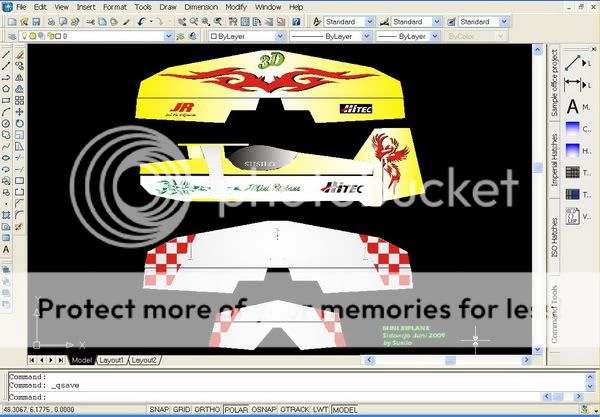Open the ByLayer color dropdown
This screenshot has width=600, height=417.
(280, 36)
